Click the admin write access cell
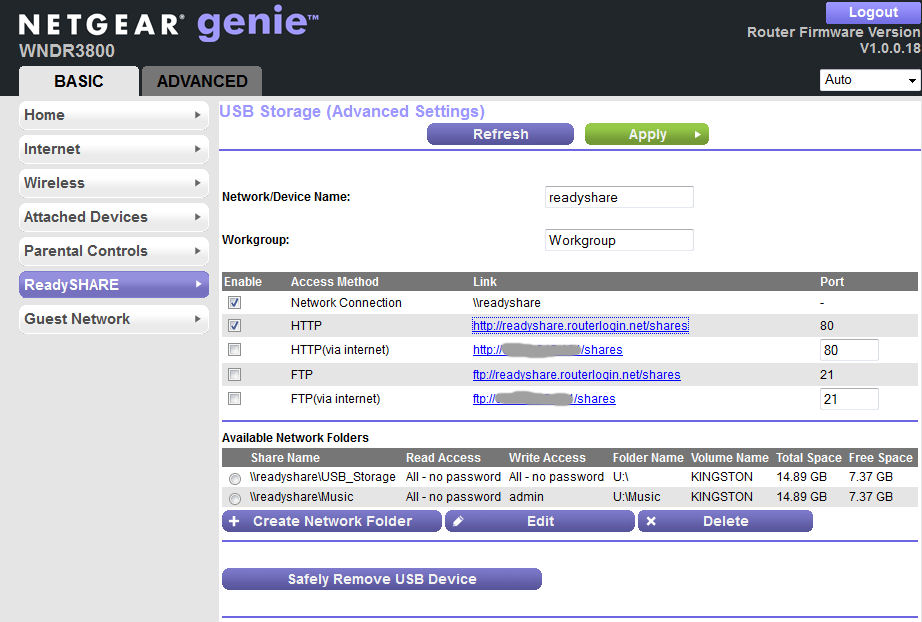The width and height of the screenshot is (922, 622). click(526, 497)
